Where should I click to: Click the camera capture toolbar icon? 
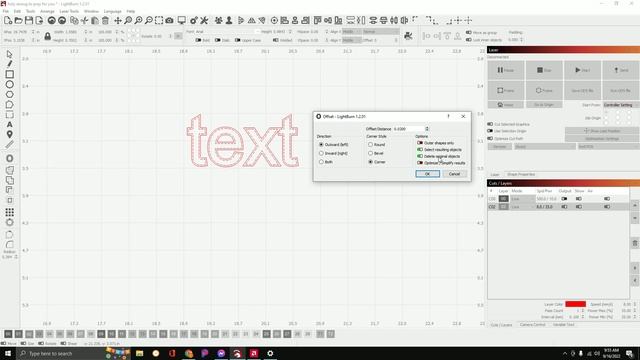coord(169,20)
